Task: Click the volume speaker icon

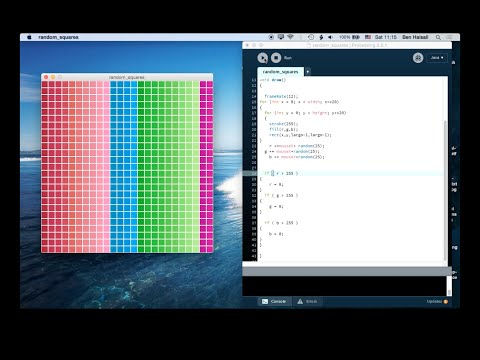Action: point(330,37)
